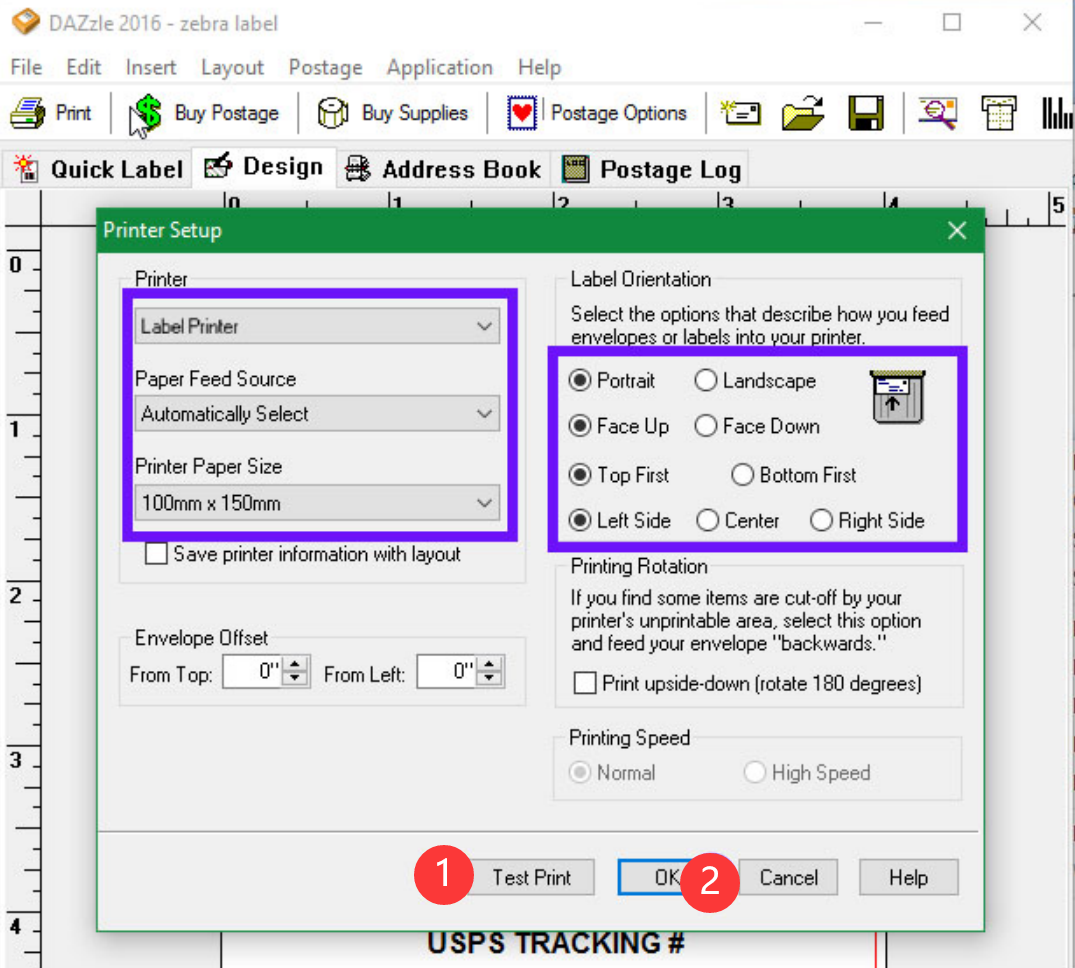Click the page layout icon in toolbar

[998, 112]
